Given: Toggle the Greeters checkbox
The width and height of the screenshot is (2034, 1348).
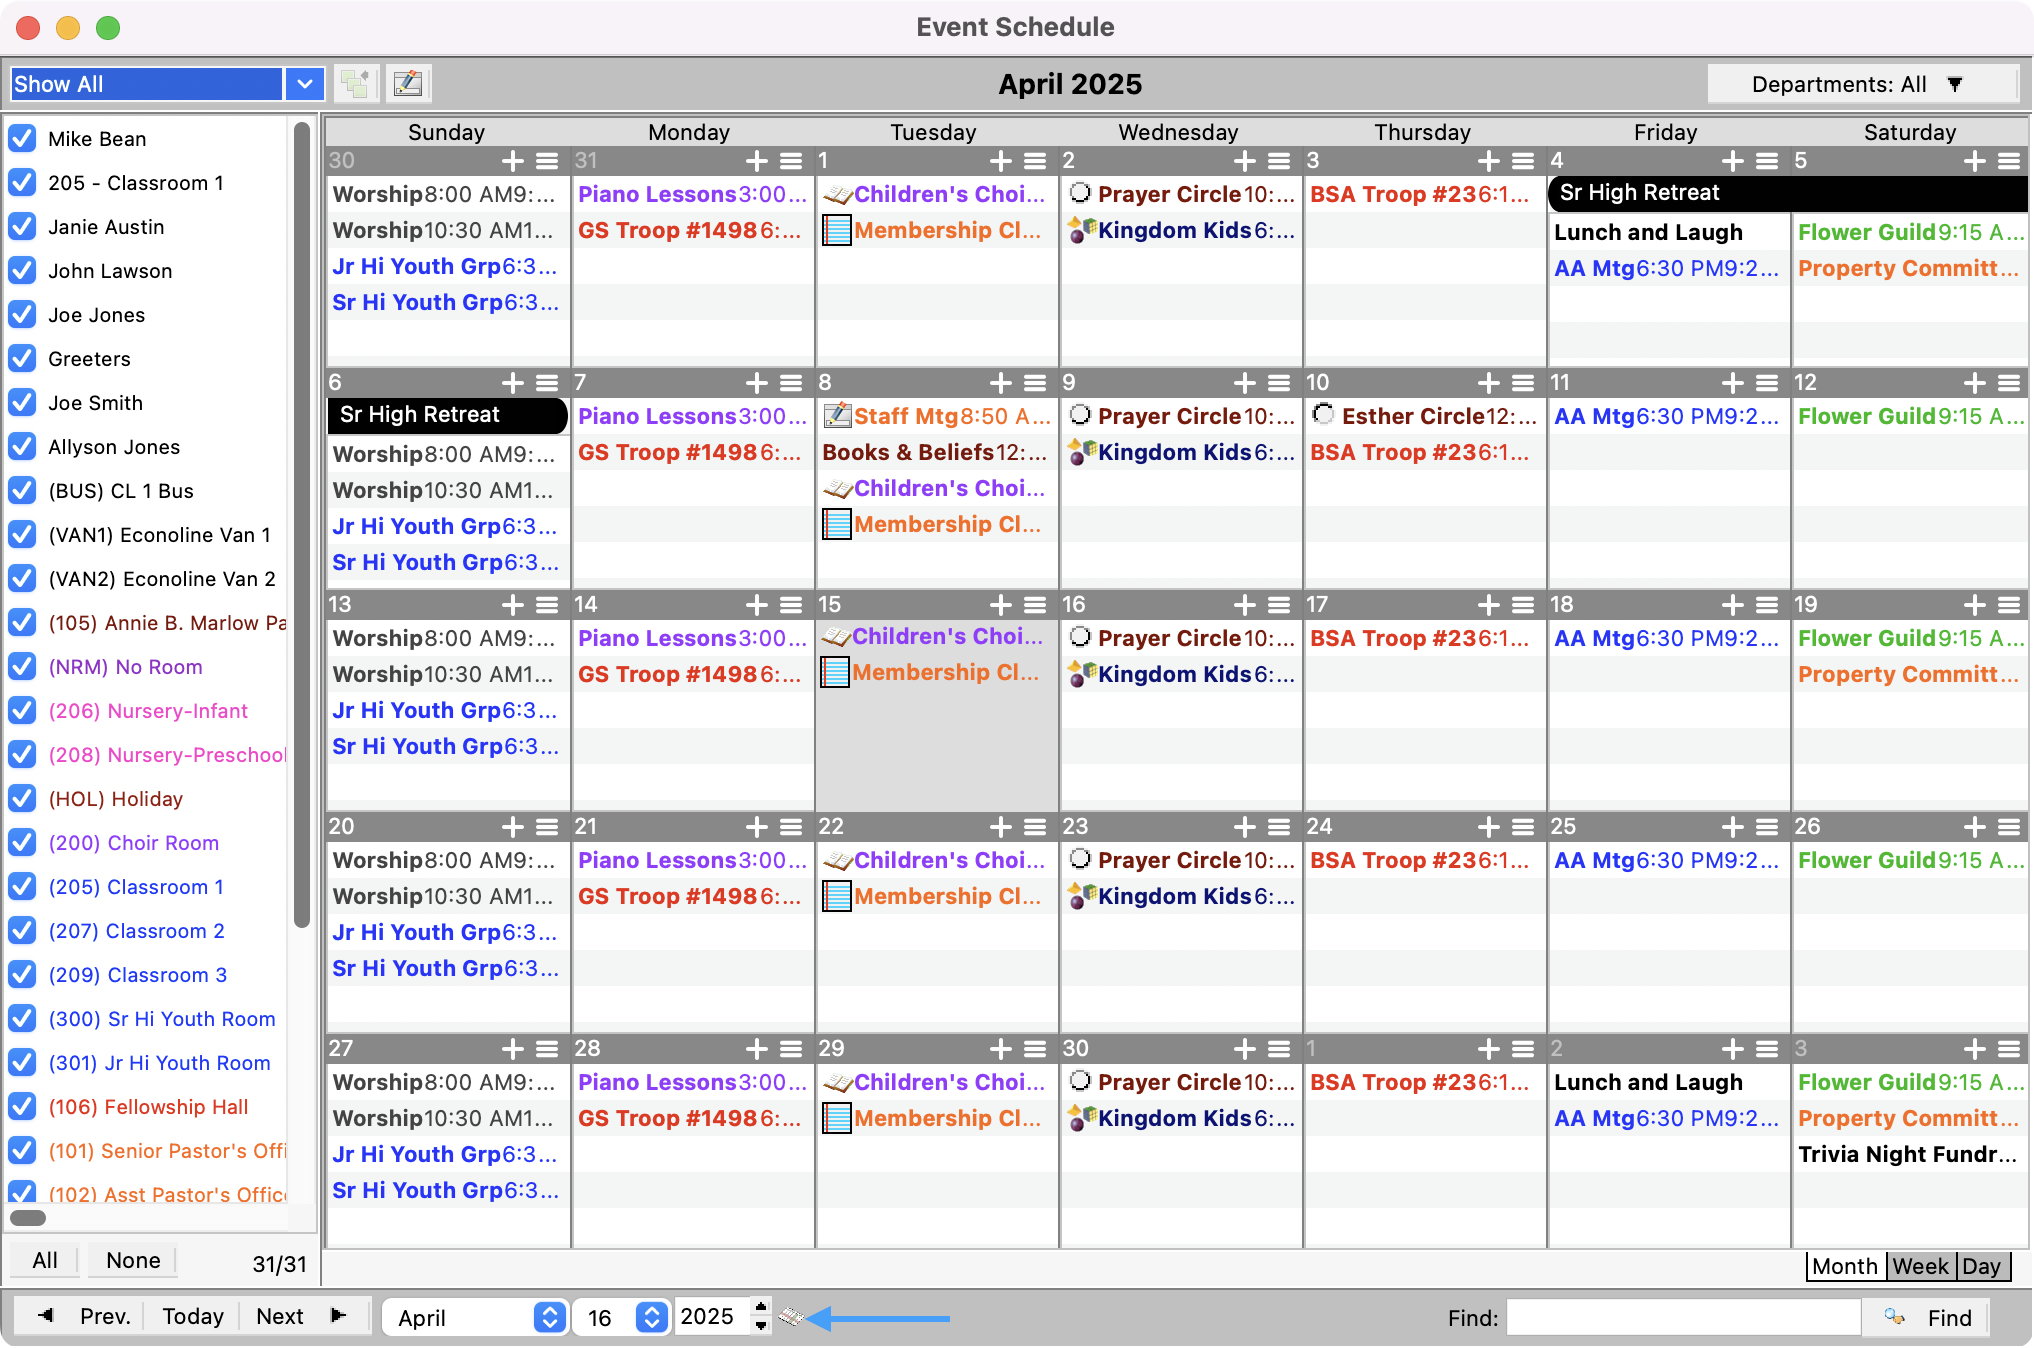Looking at the screenshot, I should click(22, 359).
